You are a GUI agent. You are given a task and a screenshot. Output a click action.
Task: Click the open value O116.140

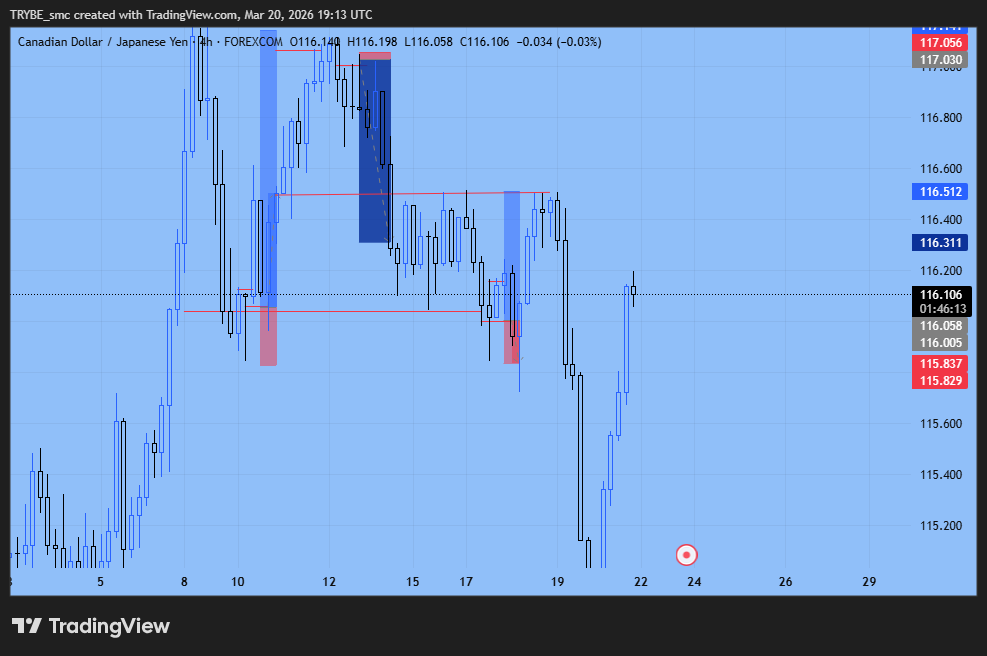pyautogui.click(x=315, y=42)
